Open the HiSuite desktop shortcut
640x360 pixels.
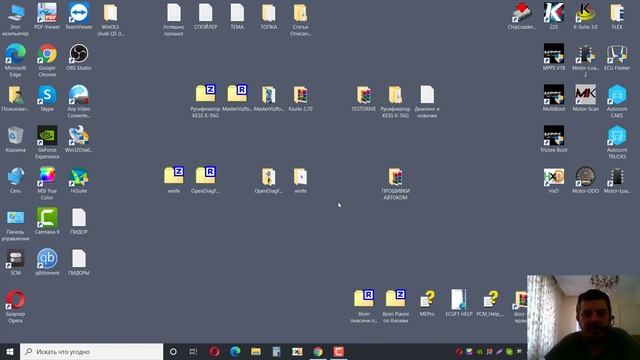point(79,177)
